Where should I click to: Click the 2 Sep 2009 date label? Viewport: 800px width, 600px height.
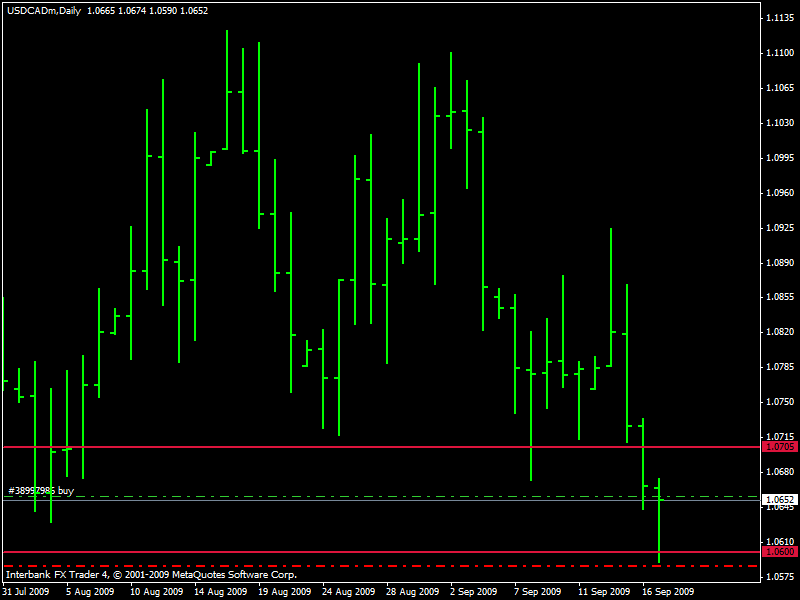pyautogui.click(x=473, y=591)
